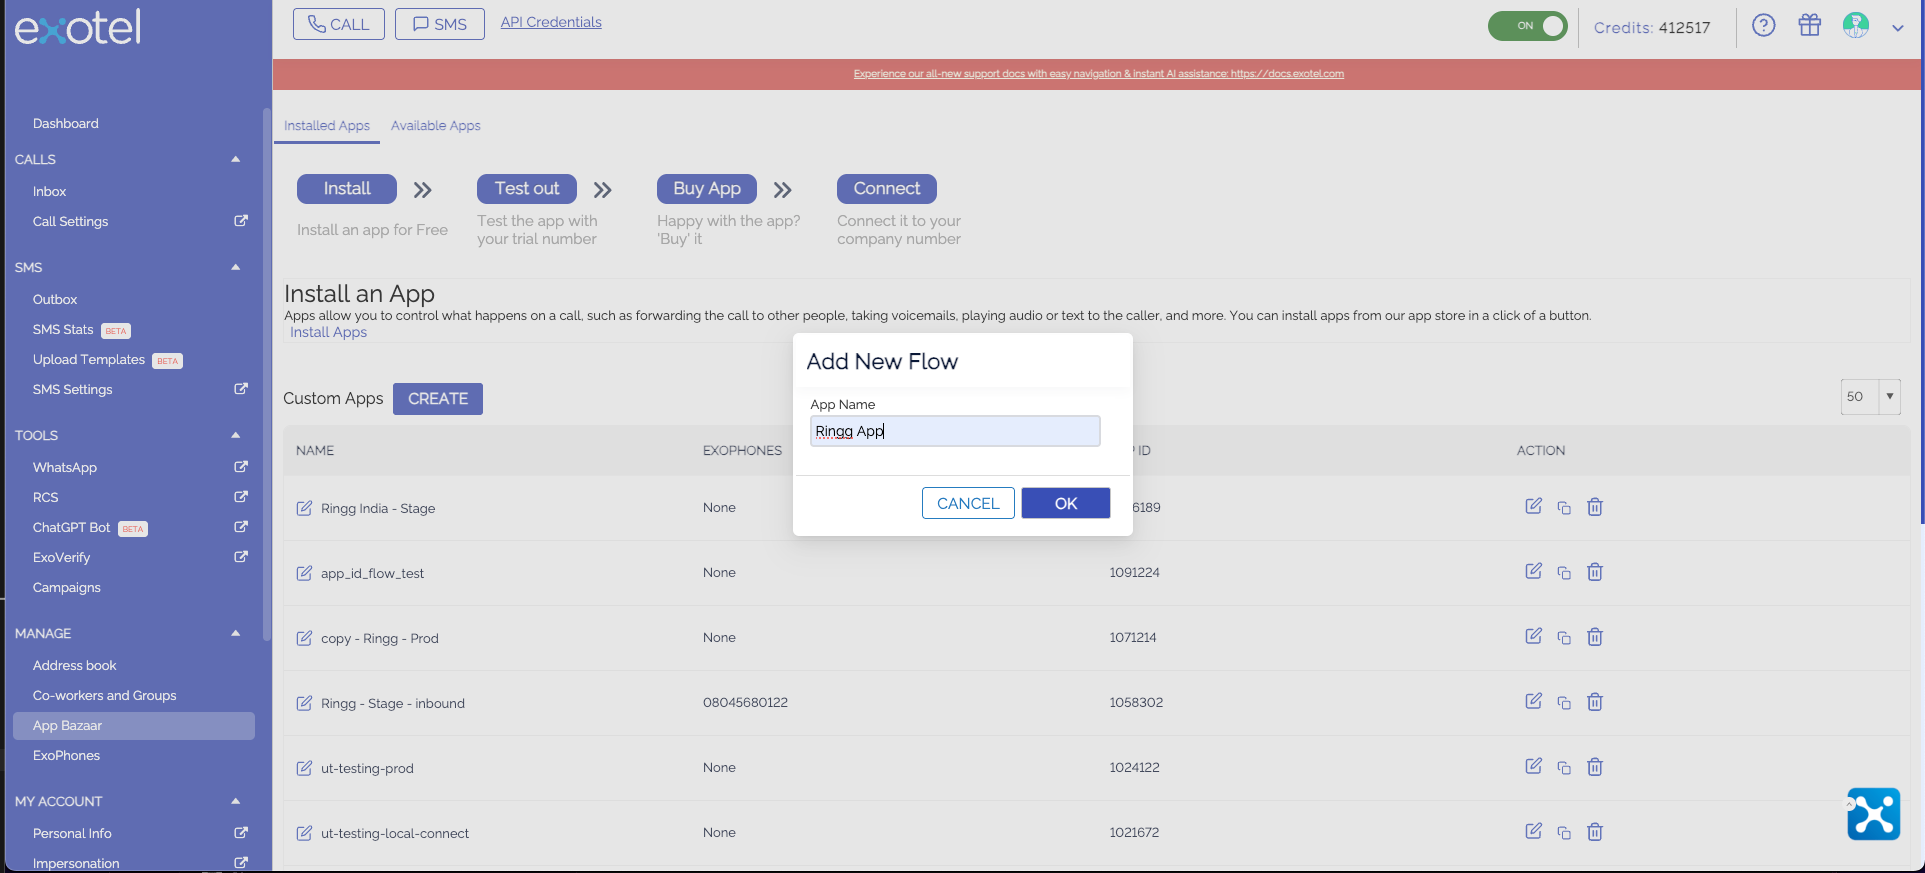The image size is (1925, 873).
Task: Copy the ut-testing-local-connect app
Action: (1564, 833)
